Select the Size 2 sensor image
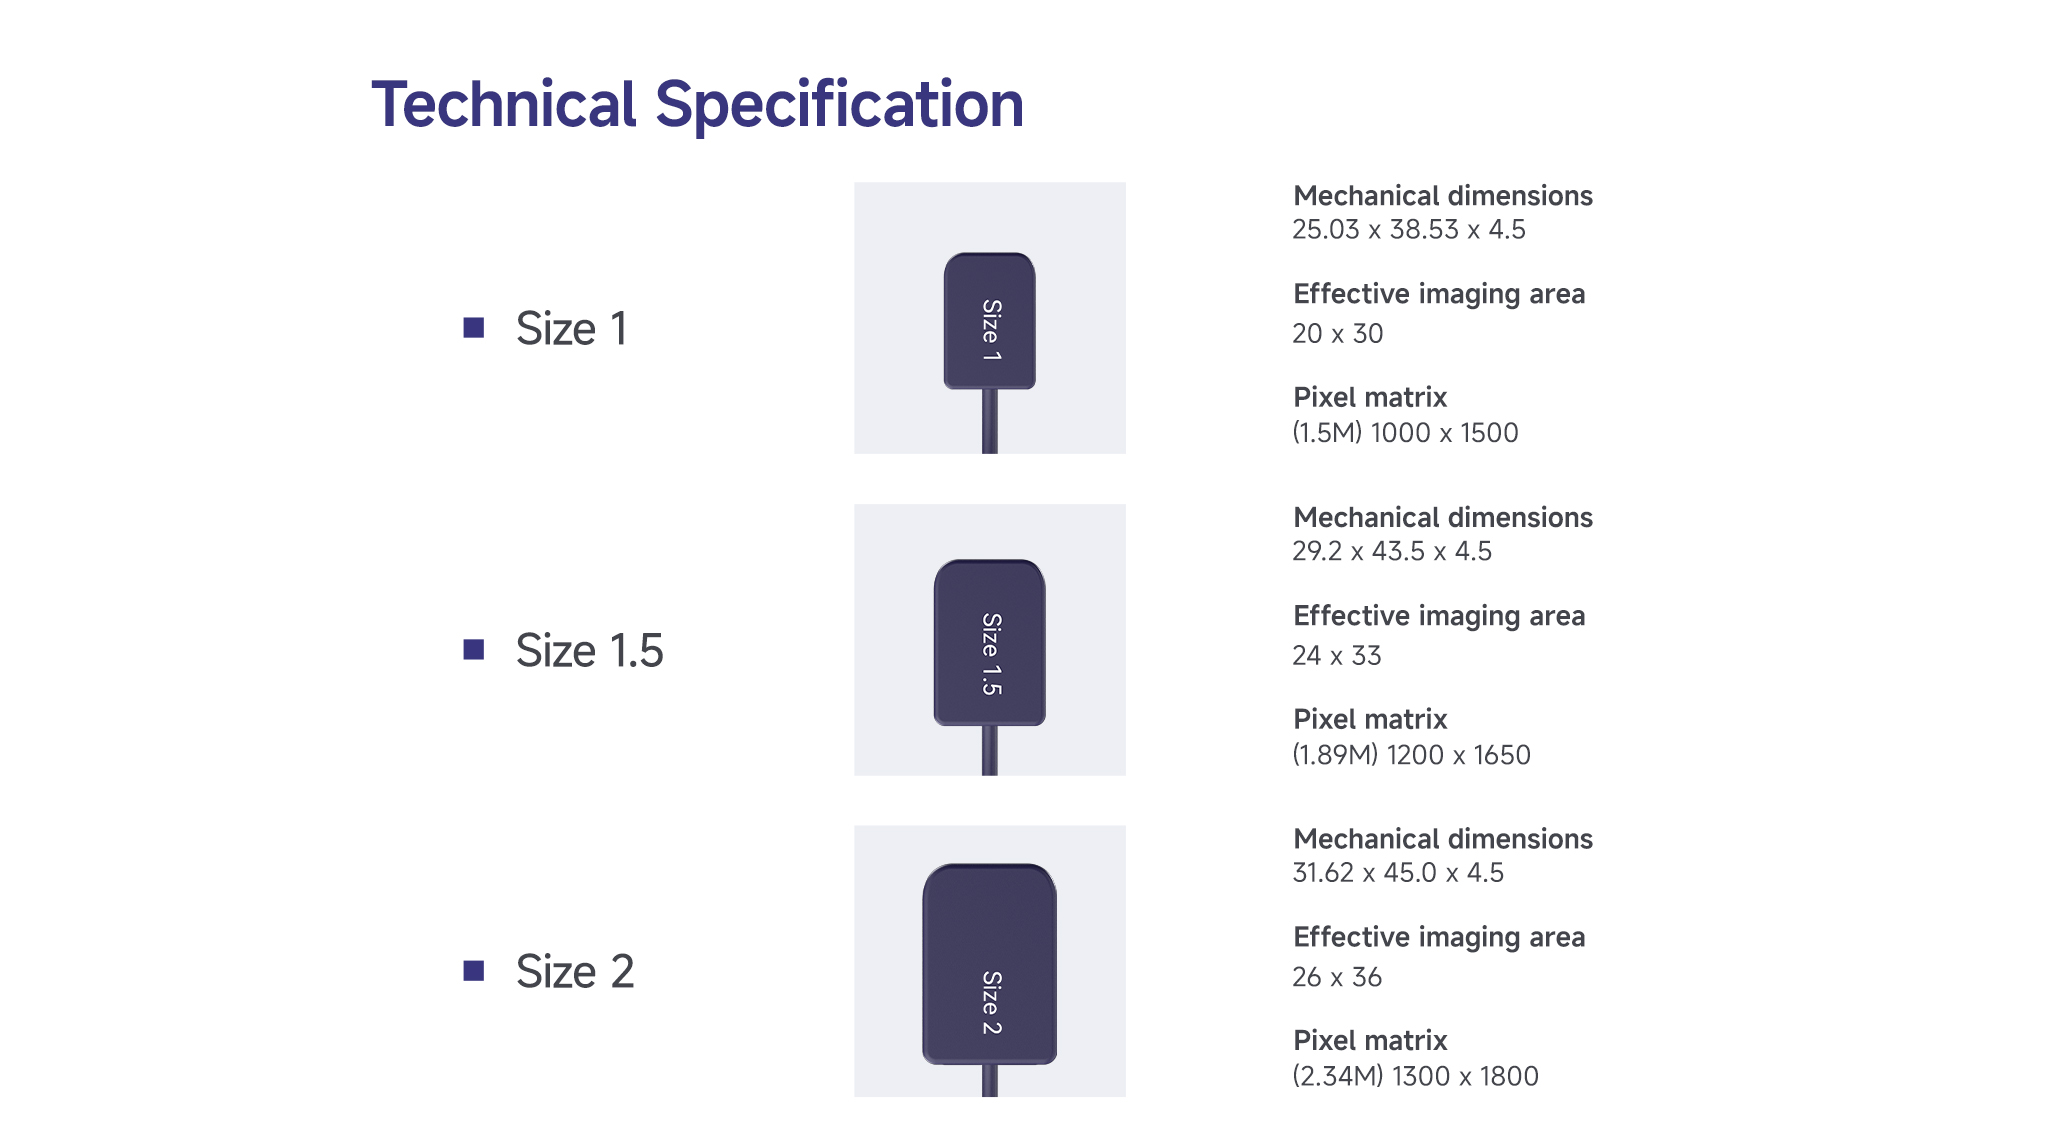The image size is (2048, 1133). click(989, 961)
